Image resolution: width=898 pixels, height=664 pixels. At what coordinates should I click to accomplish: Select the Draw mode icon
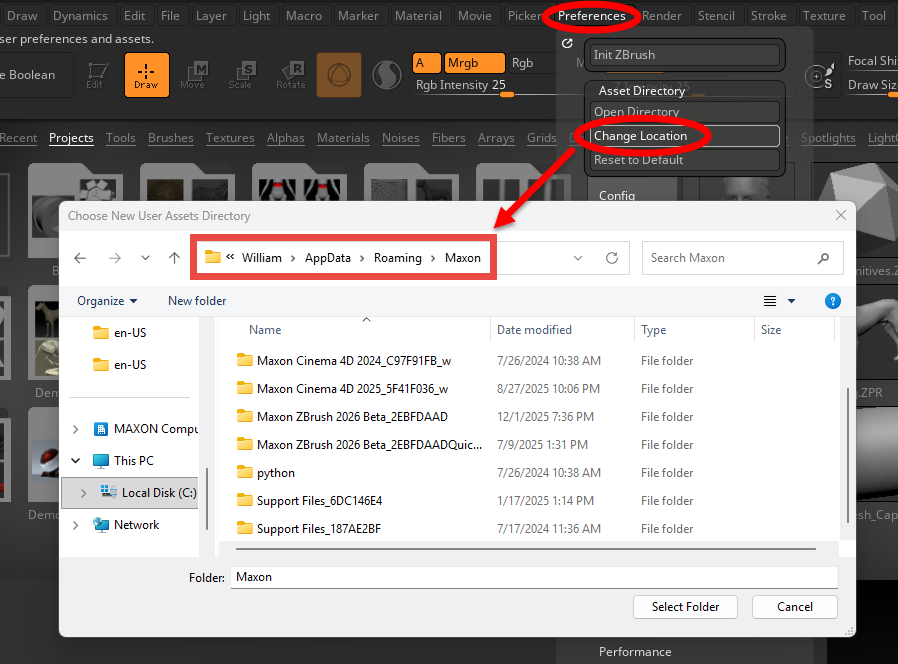click(x=146, y=75)
